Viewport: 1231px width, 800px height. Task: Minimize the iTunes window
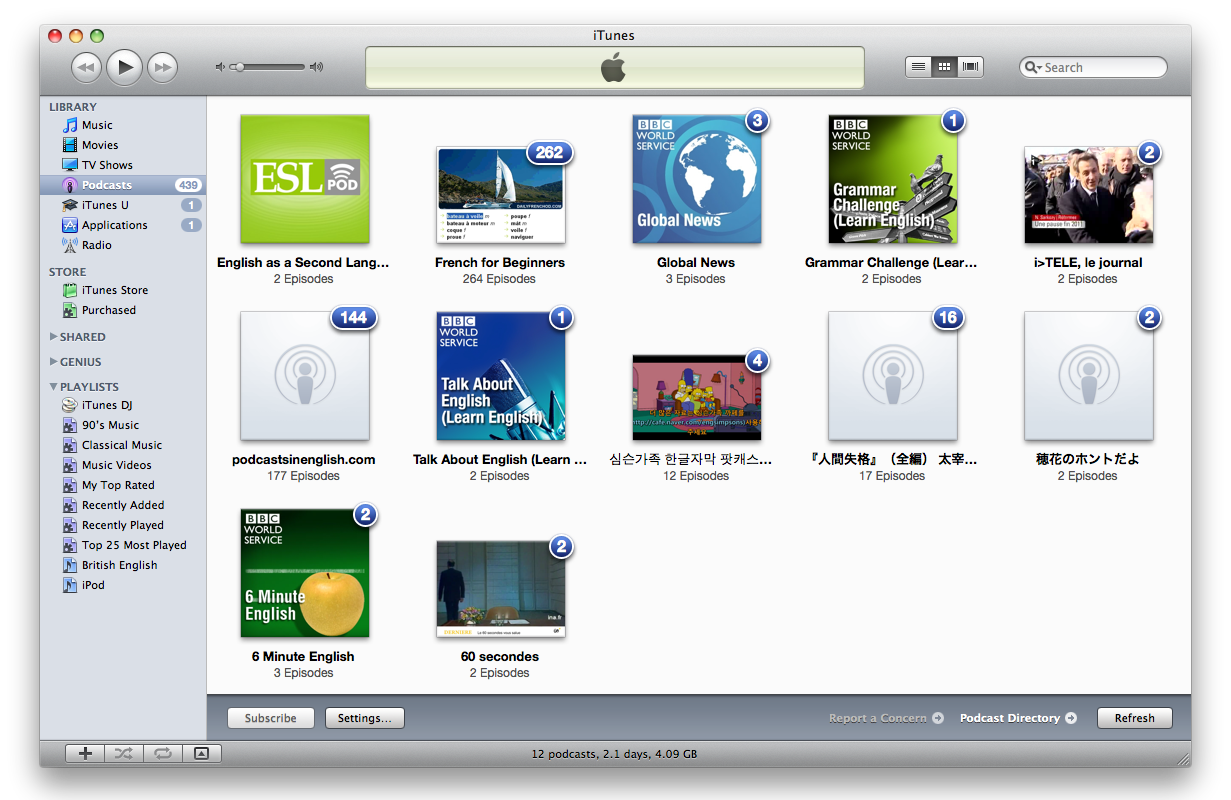coord(76,36)
